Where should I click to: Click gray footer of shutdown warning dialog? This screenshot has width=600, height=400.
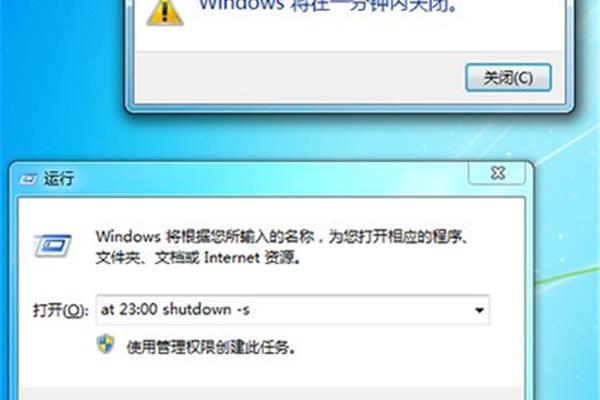point(298,78)
